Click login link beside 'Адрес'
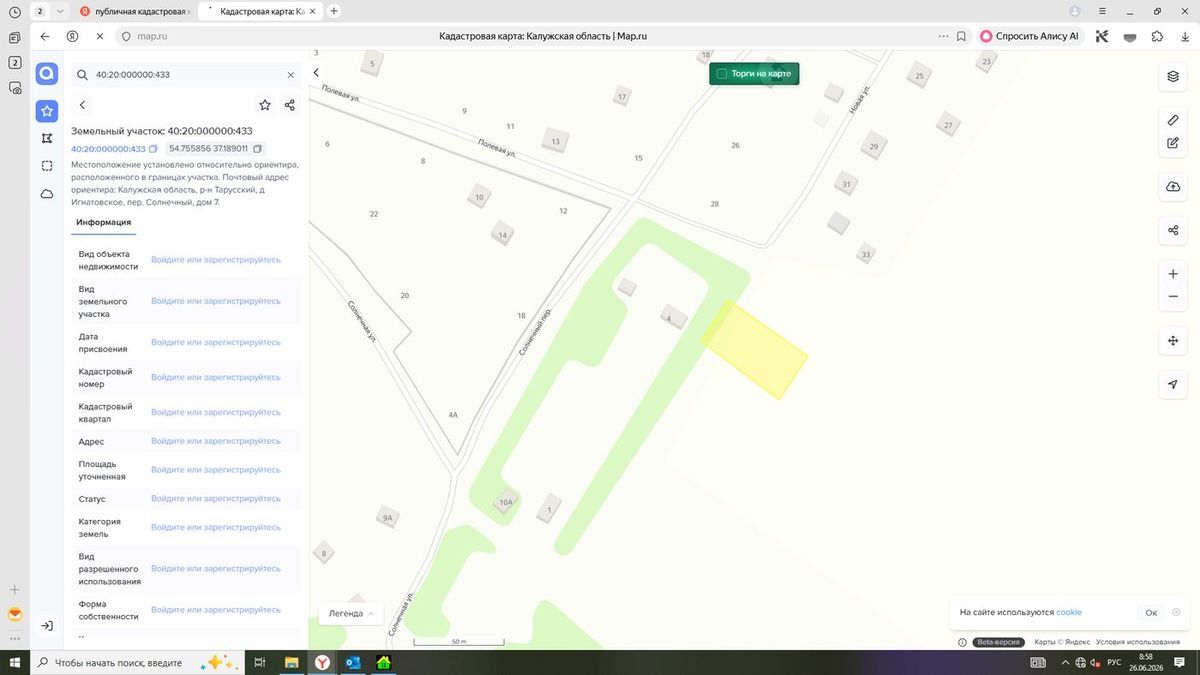The height and width of the screenshot is (675, 1200). pyautogui.click(x=216, y=441)
